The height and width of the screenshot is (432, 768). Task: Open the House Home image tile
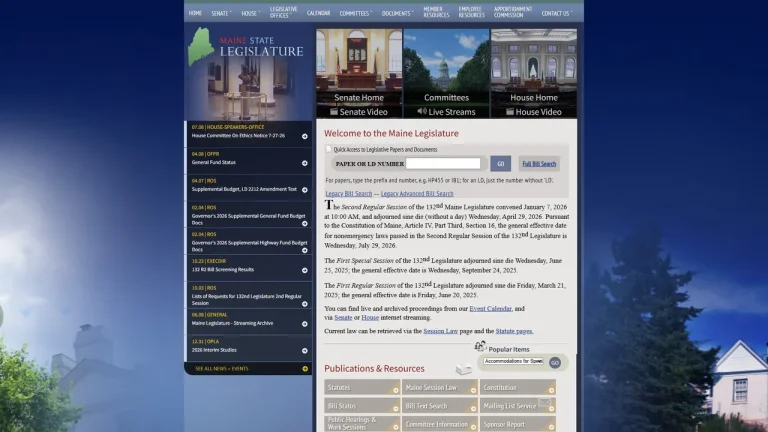pos(534,66)
